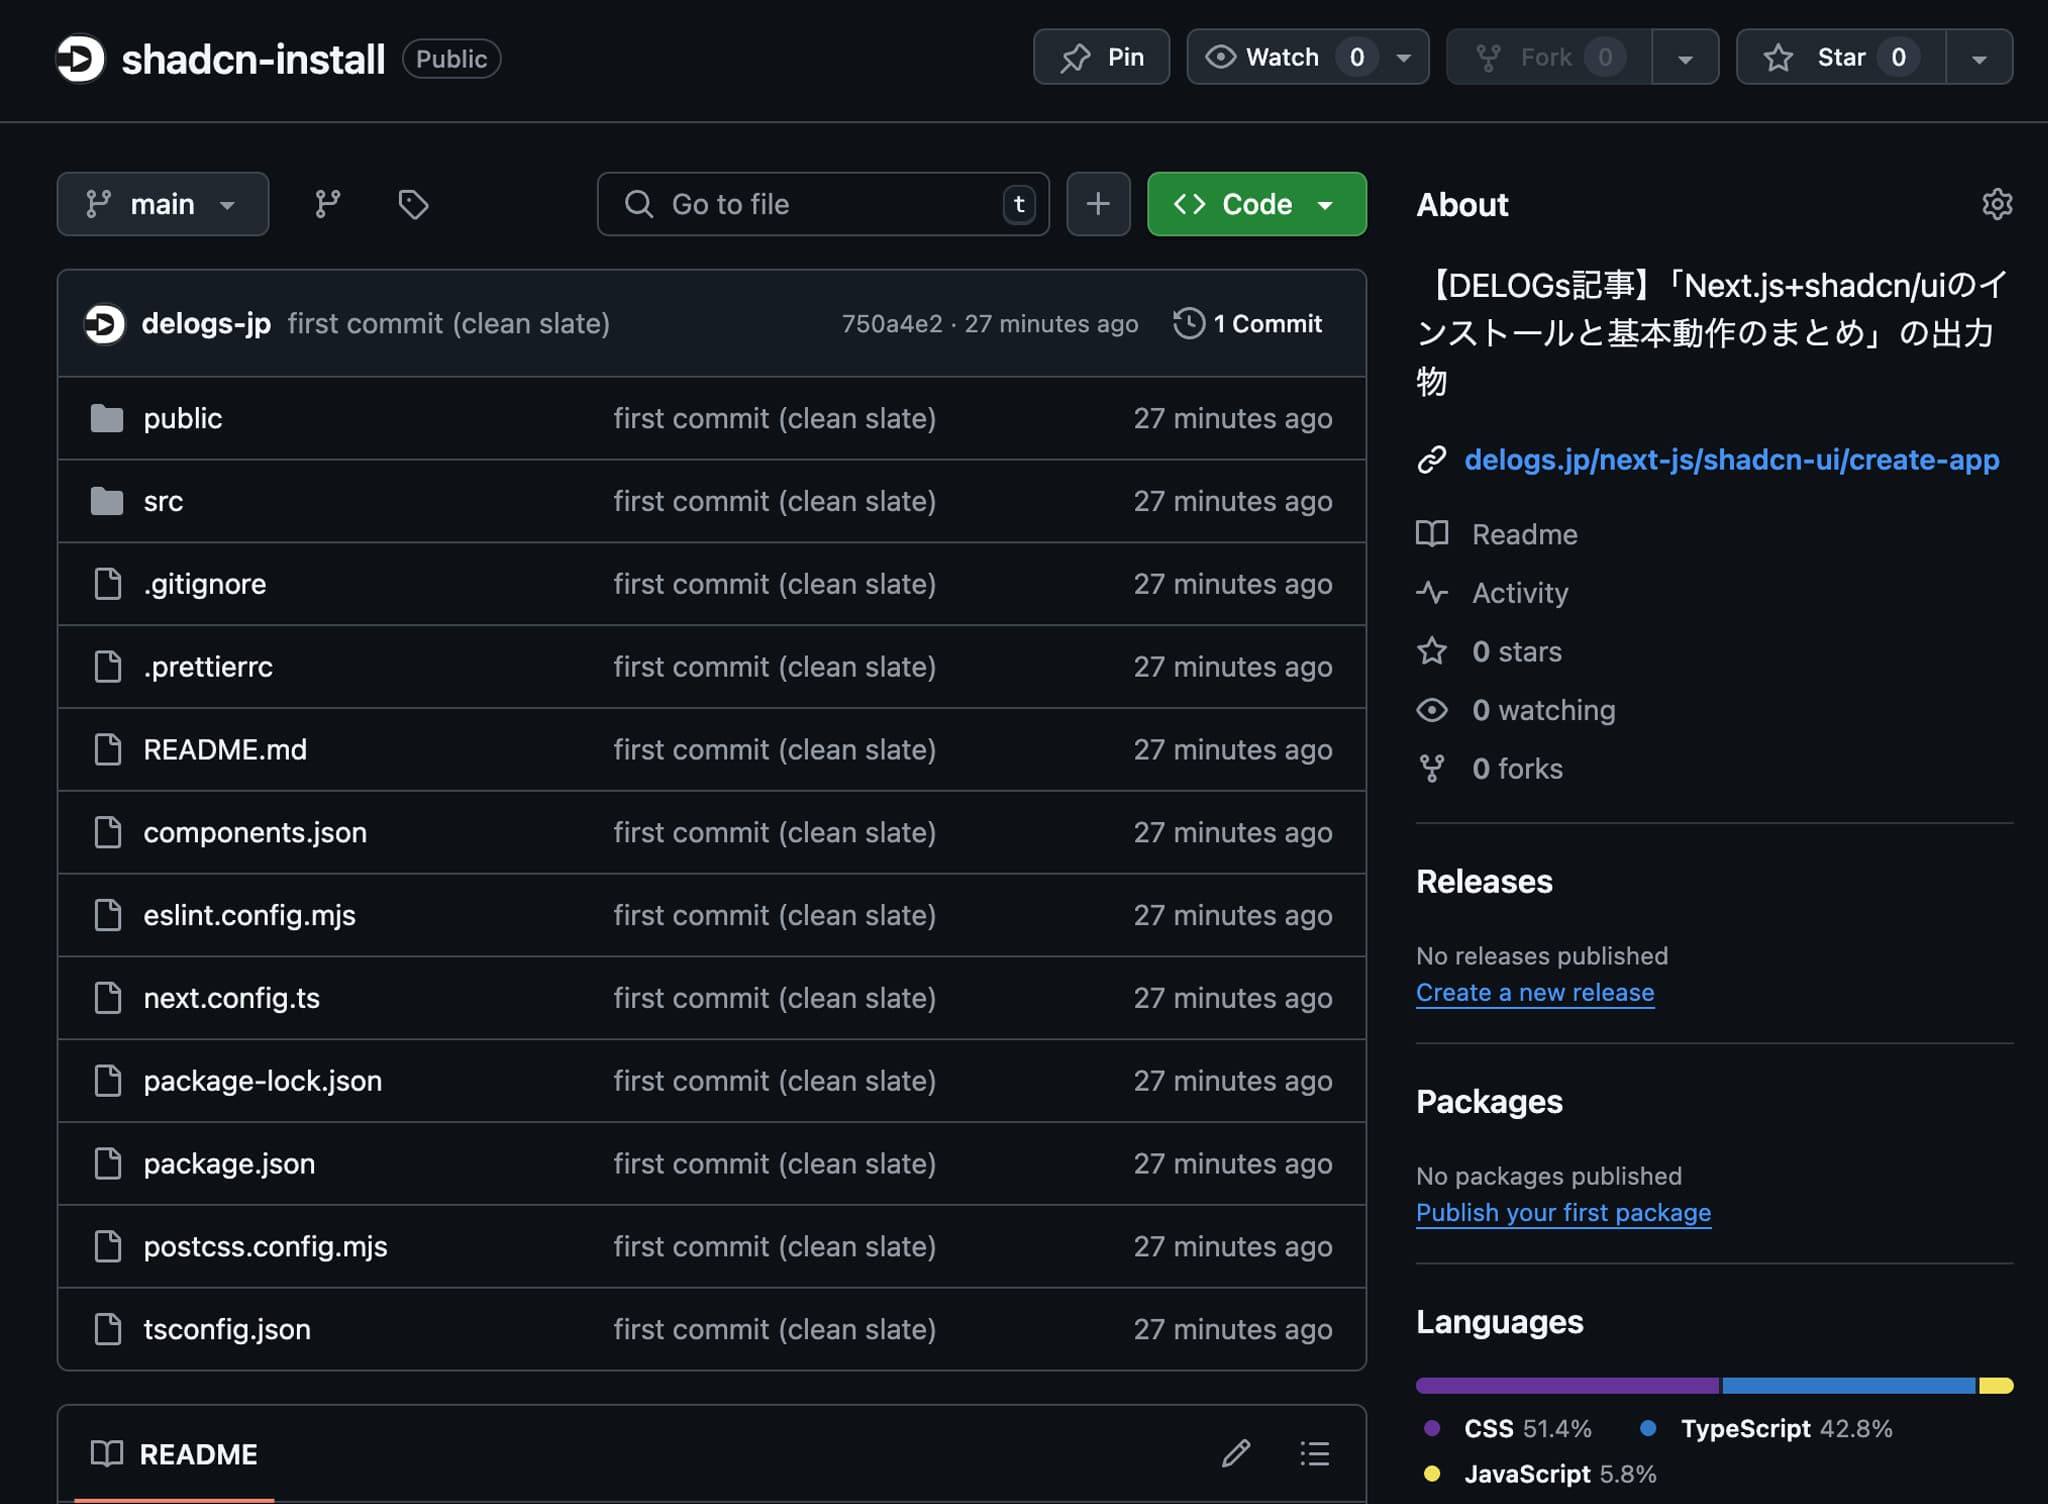Image resolution: width=2048 pixels, height=1504 pixels.
Task: Click the committer avatar in commit row
Action: (104, 323)
